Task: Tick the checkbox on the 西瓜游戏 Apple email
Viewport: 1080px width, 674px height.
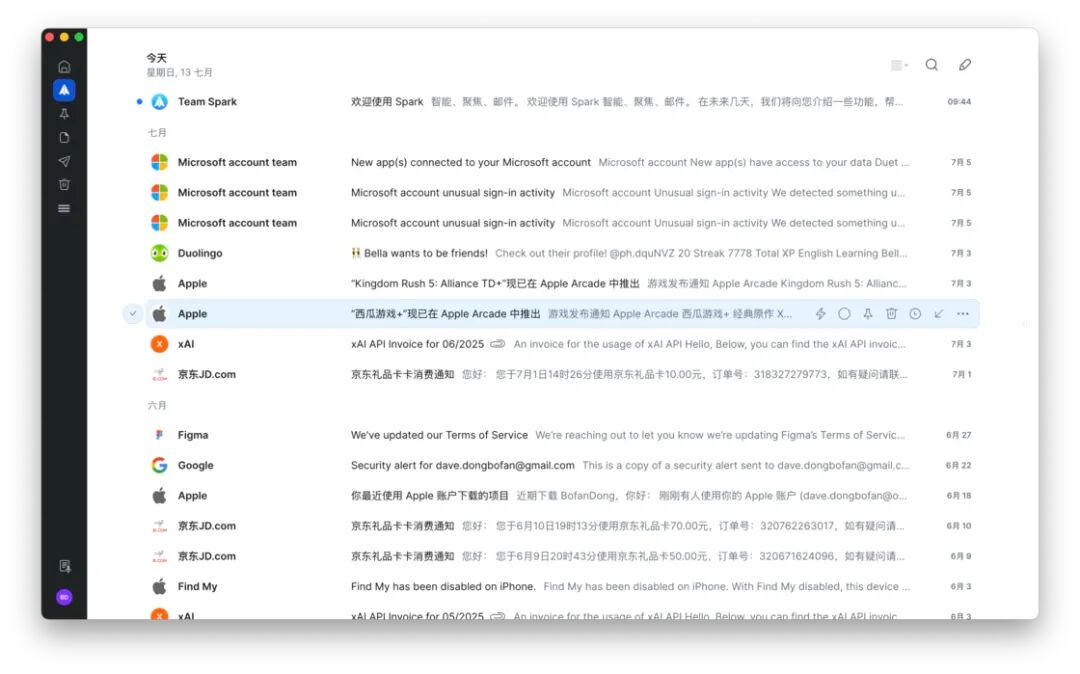Action: (x=132, y=314)
